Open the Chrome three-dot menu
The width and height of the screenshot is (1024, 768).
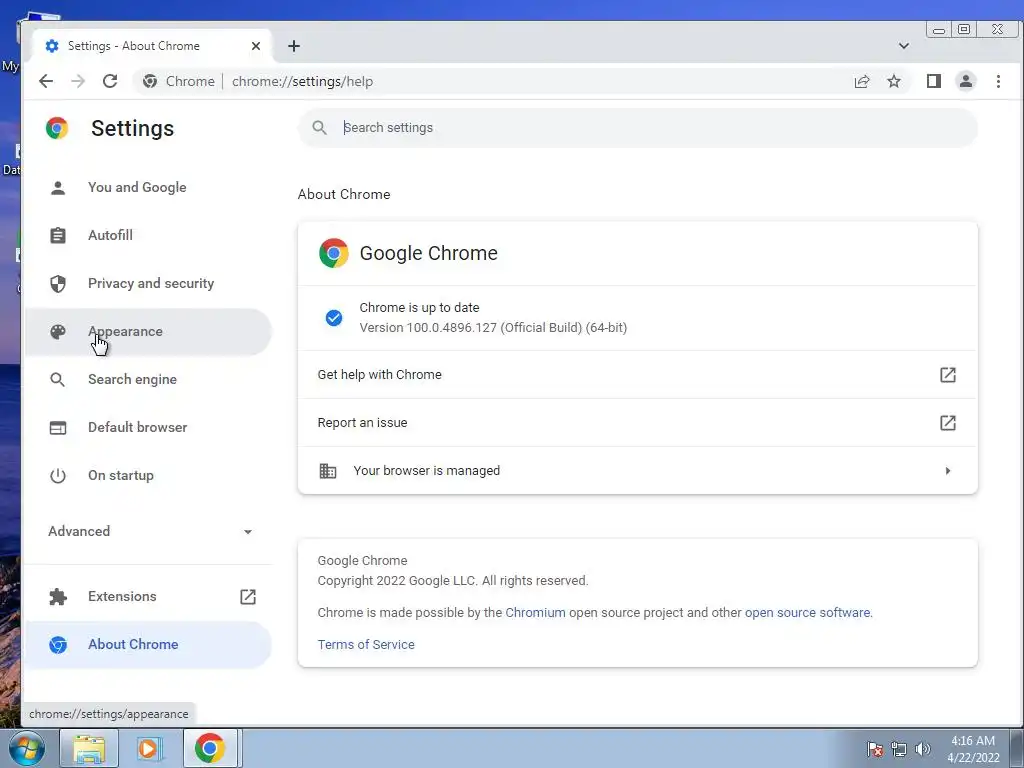pos(998,81)
